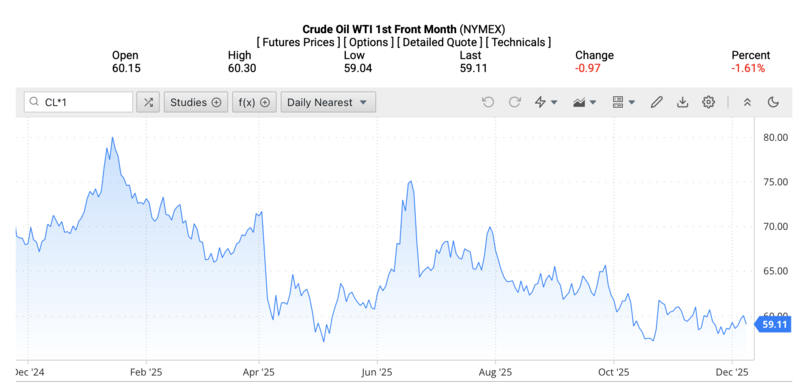The image size is (800, 382).
Task: Select the pencil drawing tool
Action: [x=657, y=102]
